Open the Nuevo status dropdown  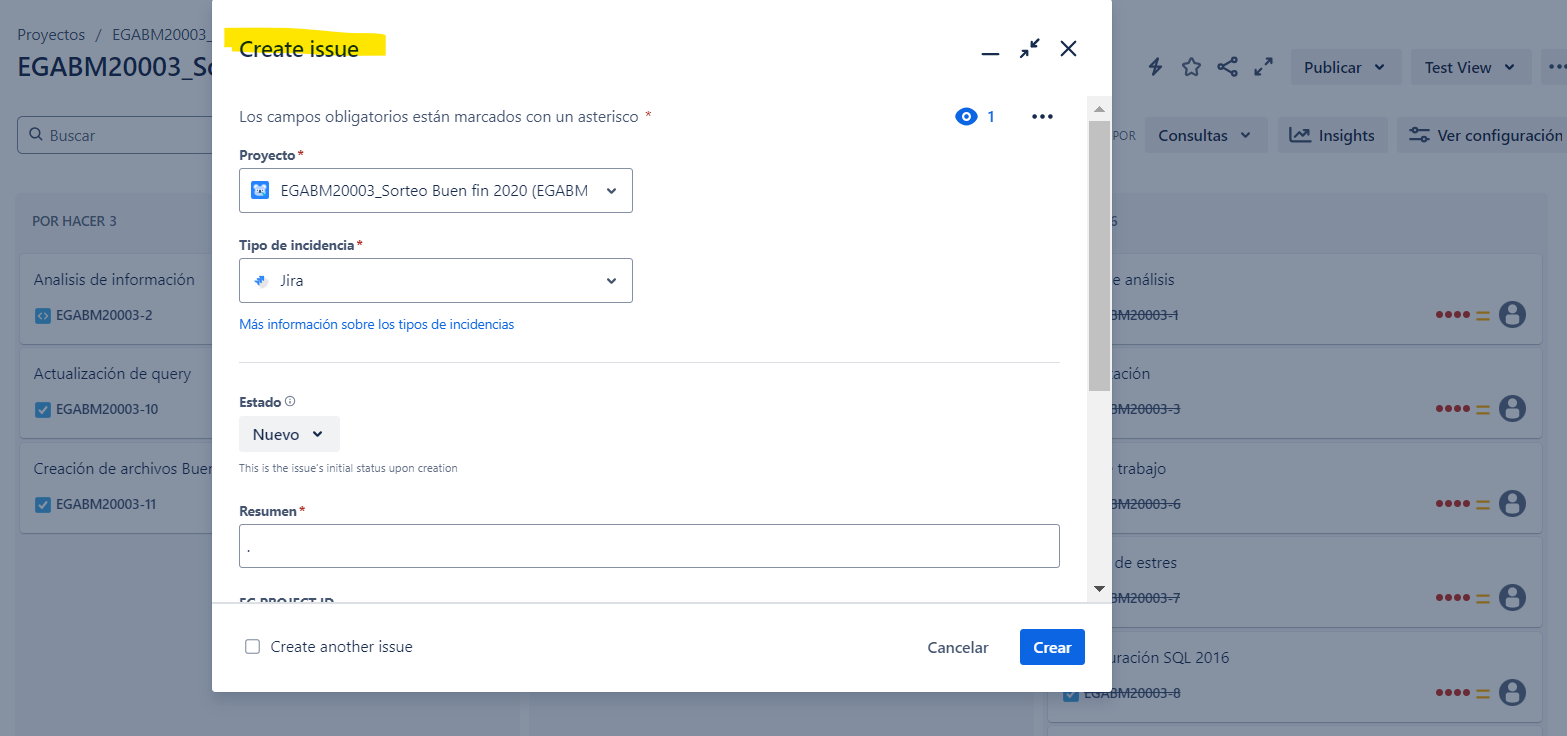(289, 434)
